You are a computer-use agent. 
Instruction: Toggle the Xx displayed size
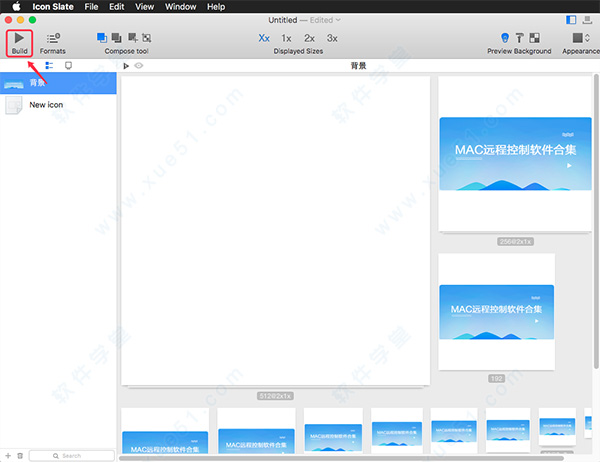point(264,38)
